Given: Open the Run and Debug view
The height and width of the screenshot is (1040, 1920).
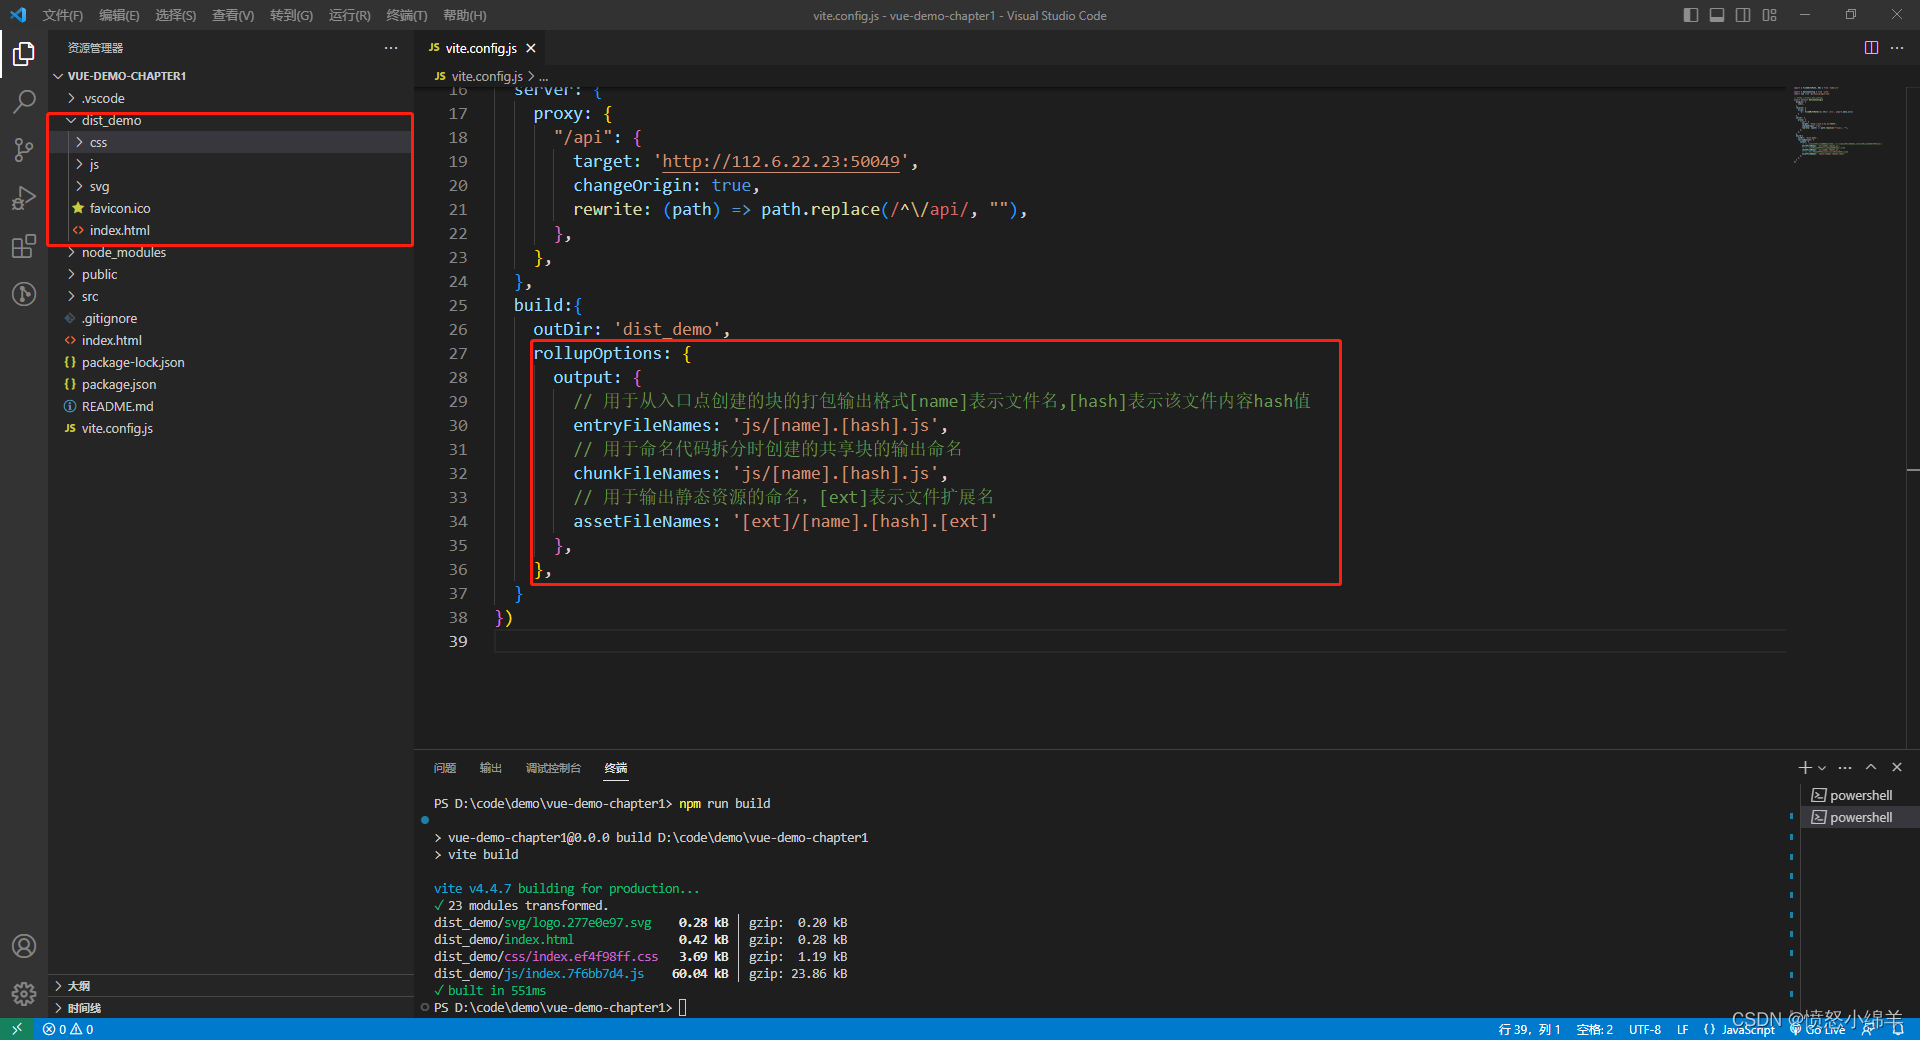Looking at the screenshot, I should (24, 198).
